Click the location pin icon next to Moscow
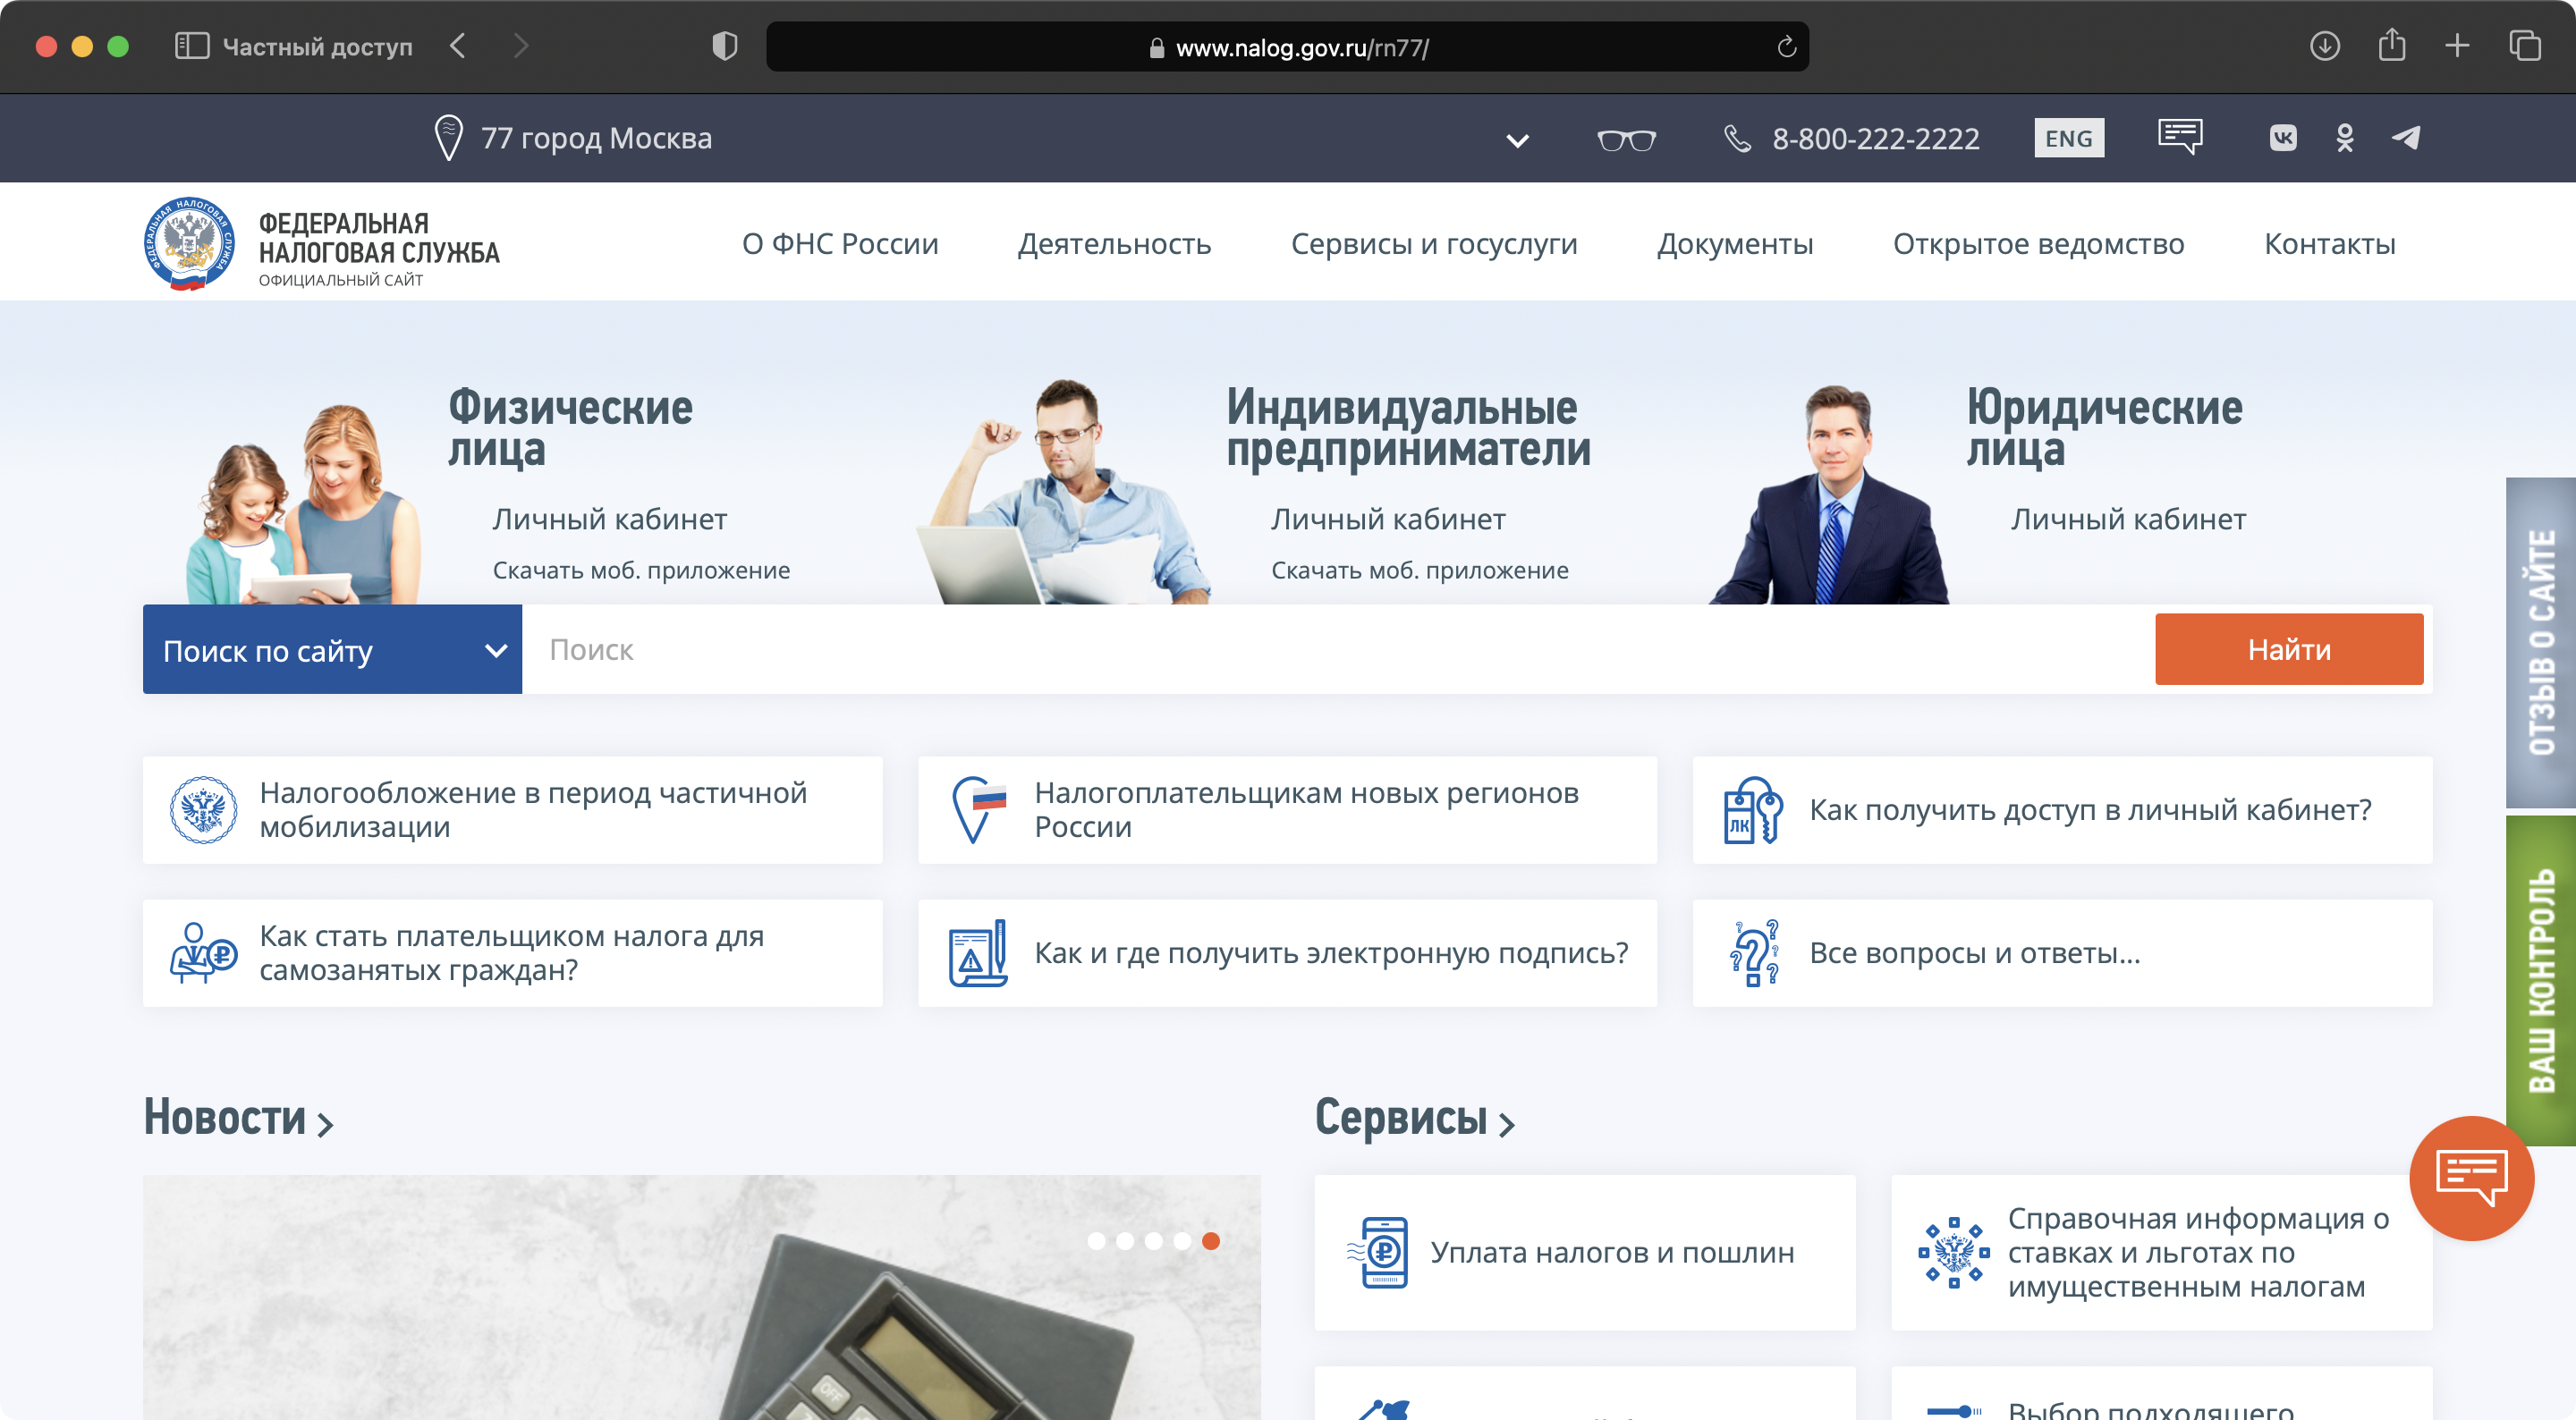 pos(449,138)
